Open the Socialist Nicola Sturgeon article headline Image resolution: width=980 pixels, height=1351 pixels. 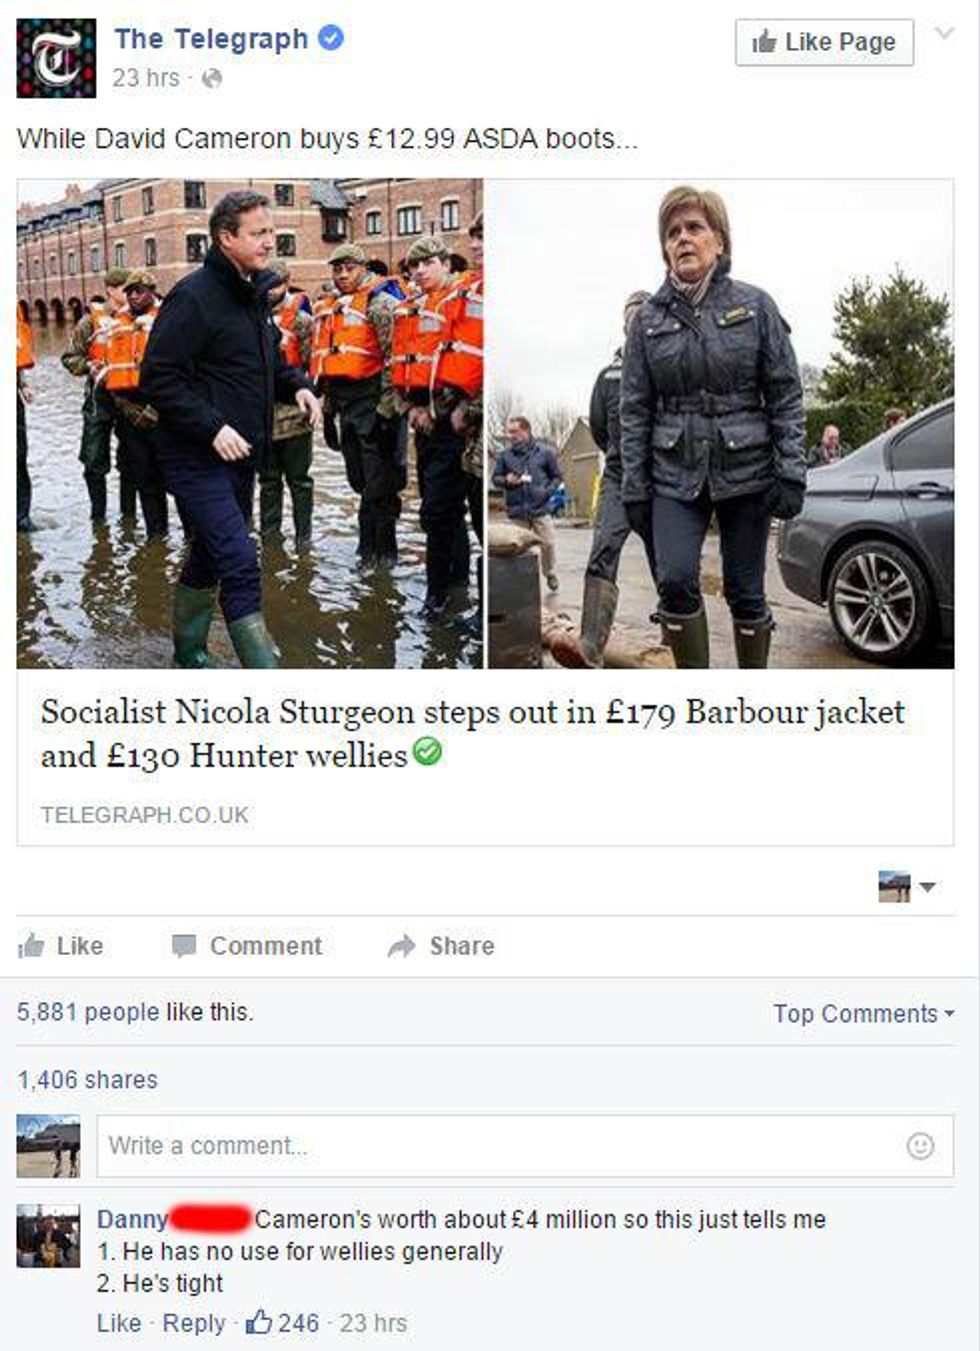click(472, 733)
